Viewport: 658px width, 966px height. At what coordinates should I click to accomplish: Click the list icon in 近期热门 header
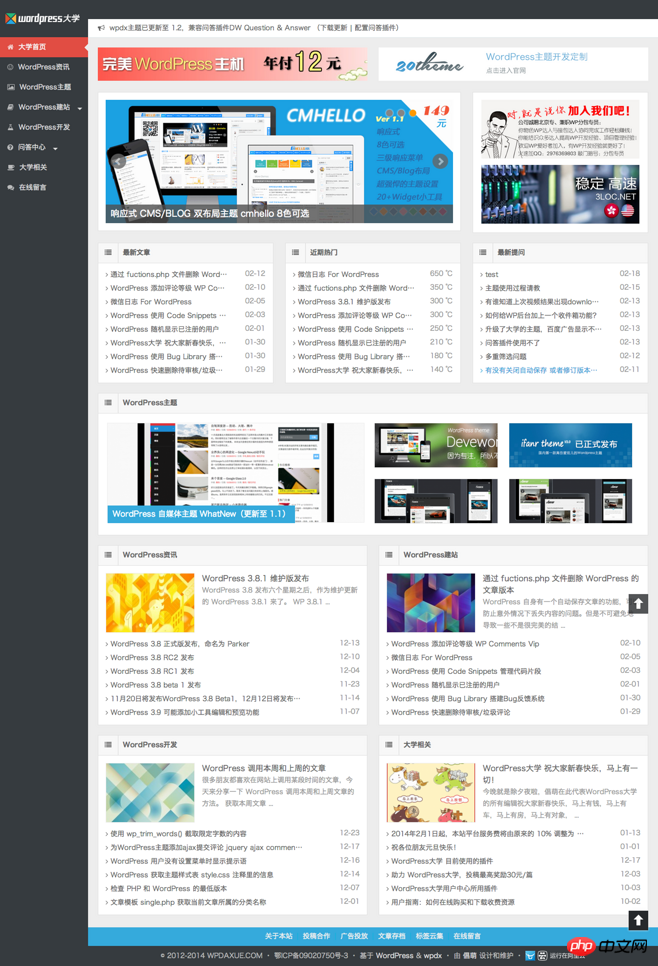point(295,252)
